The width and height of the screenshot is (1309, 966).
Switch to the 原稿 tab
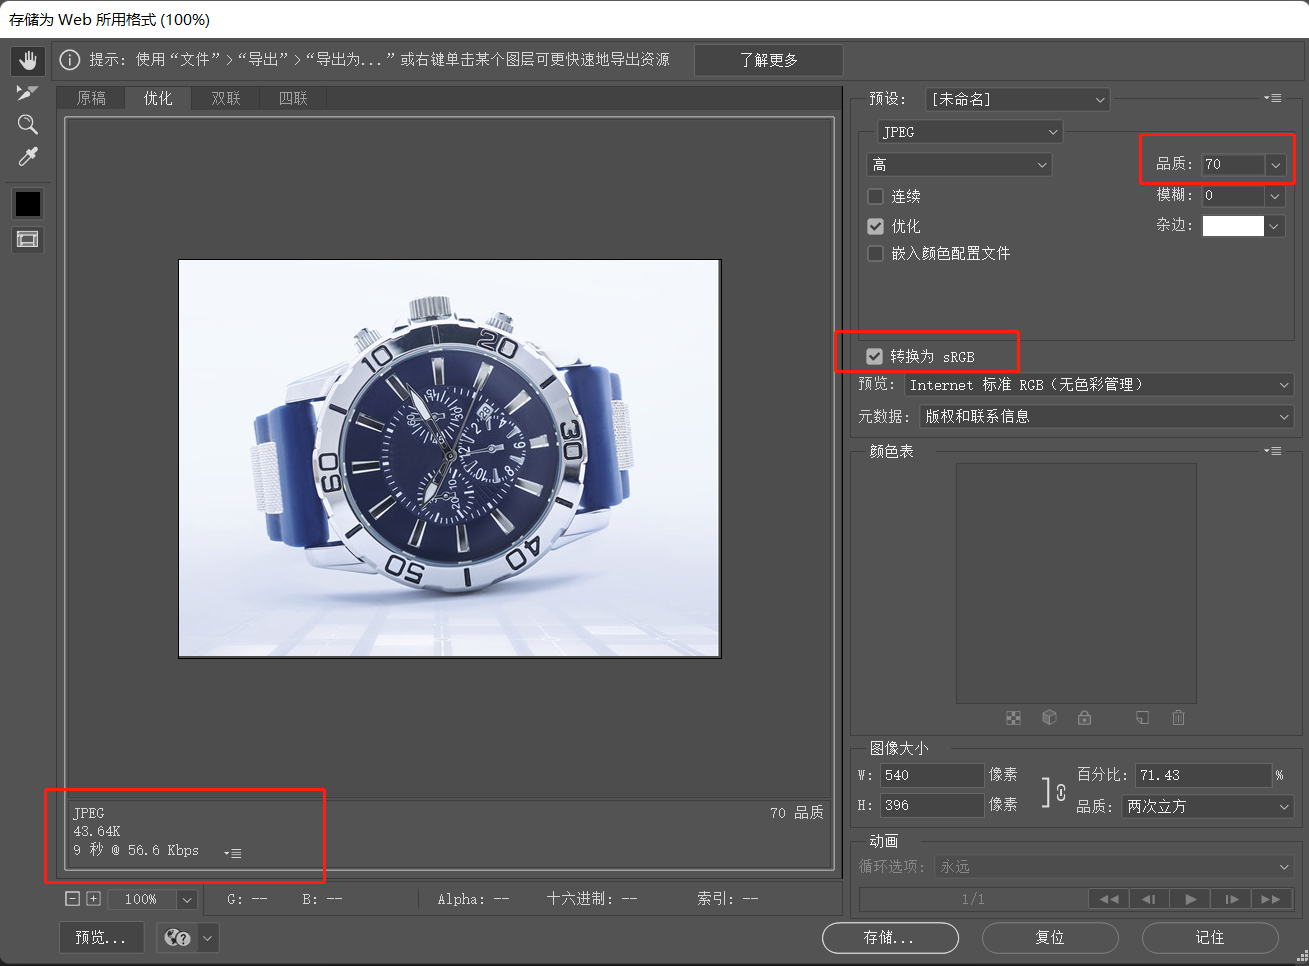pos(91,98)
